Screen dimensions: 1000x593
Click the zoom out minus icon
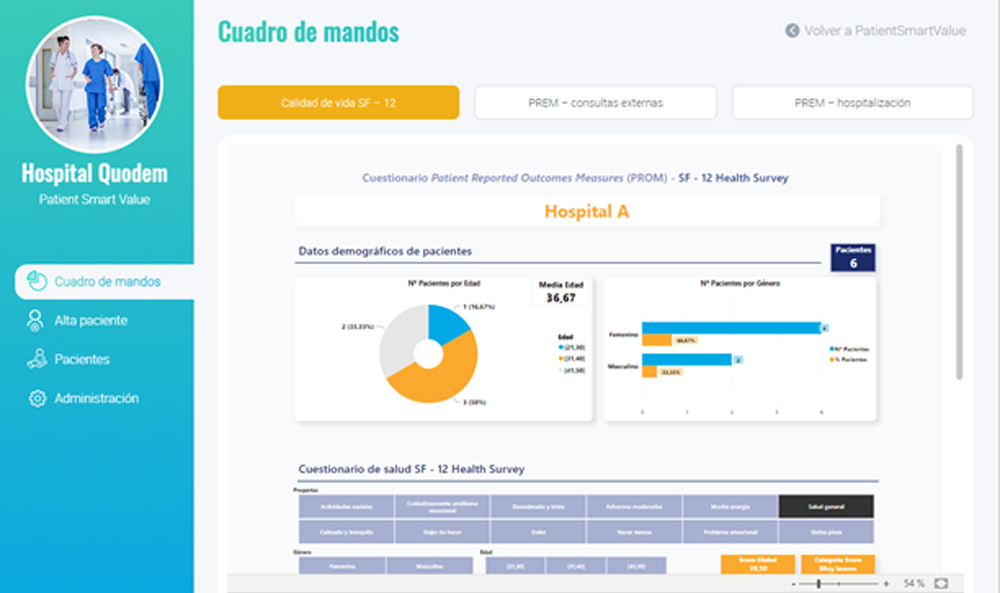click(793, 583)
